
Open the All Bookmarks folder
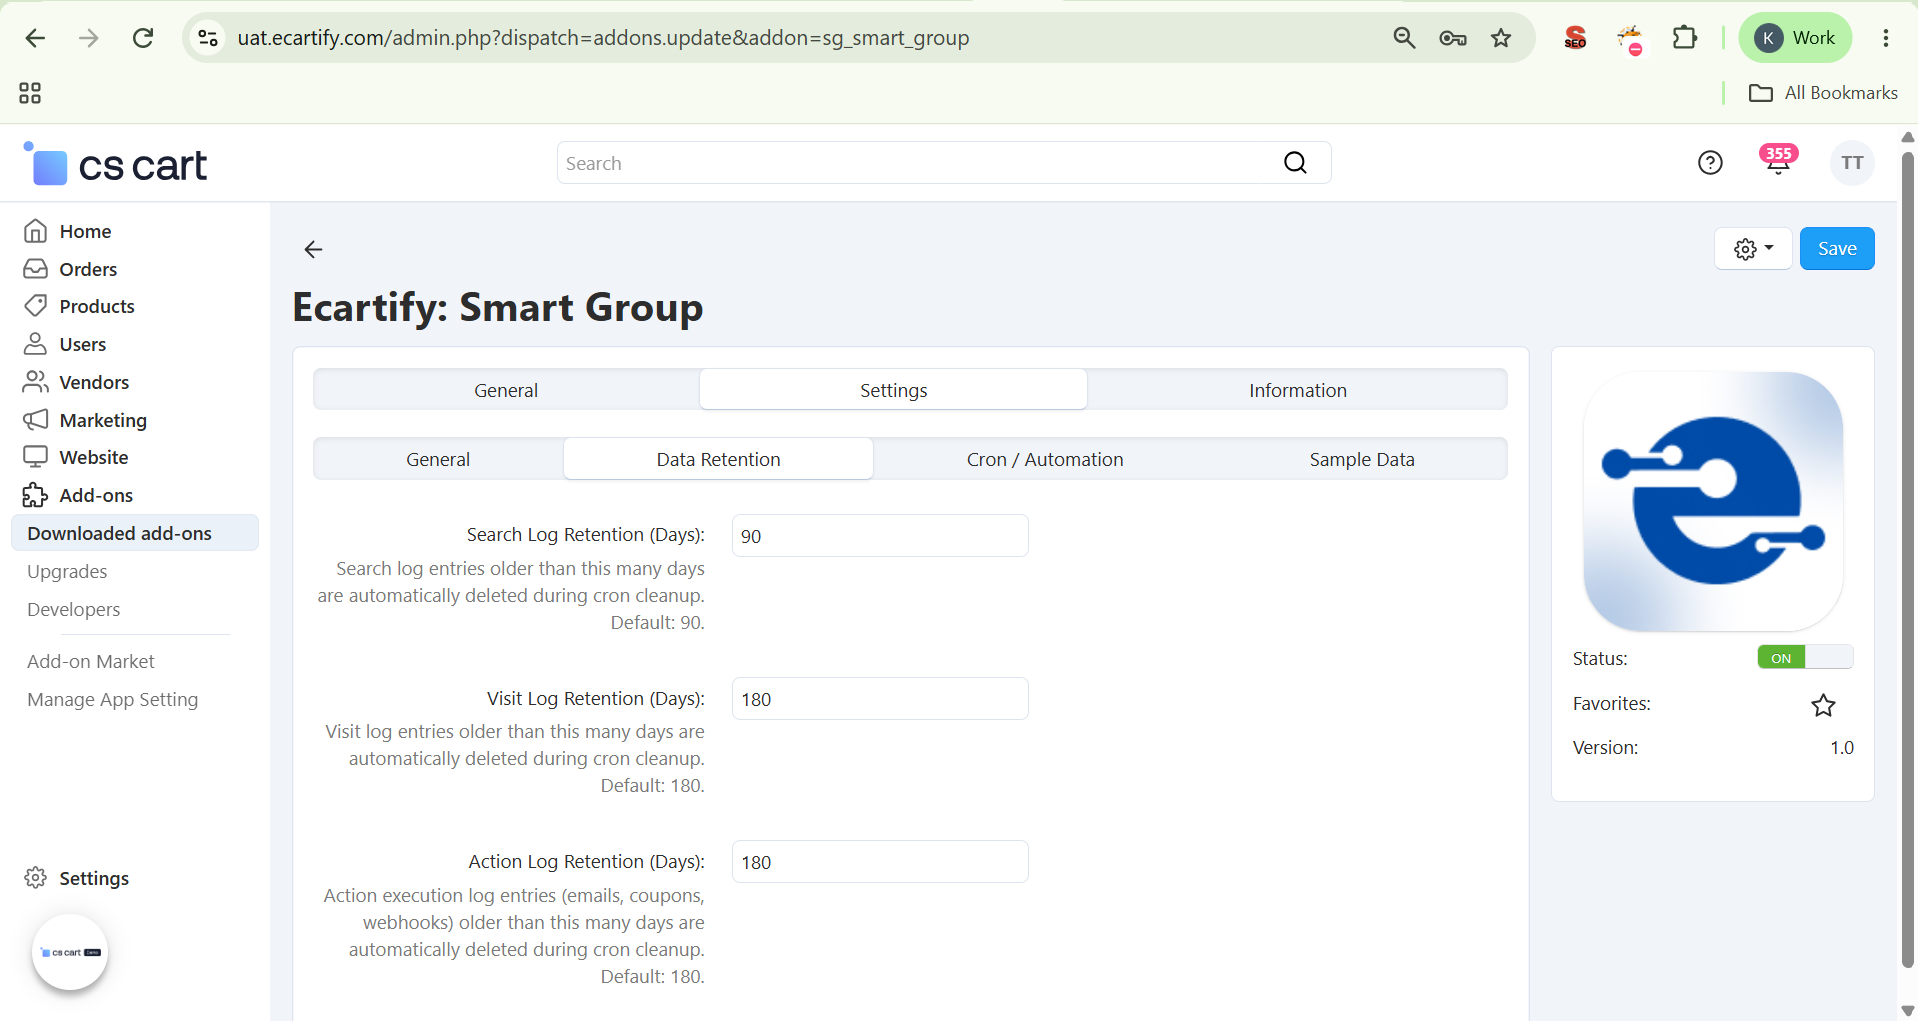[x=1823, y=93]
